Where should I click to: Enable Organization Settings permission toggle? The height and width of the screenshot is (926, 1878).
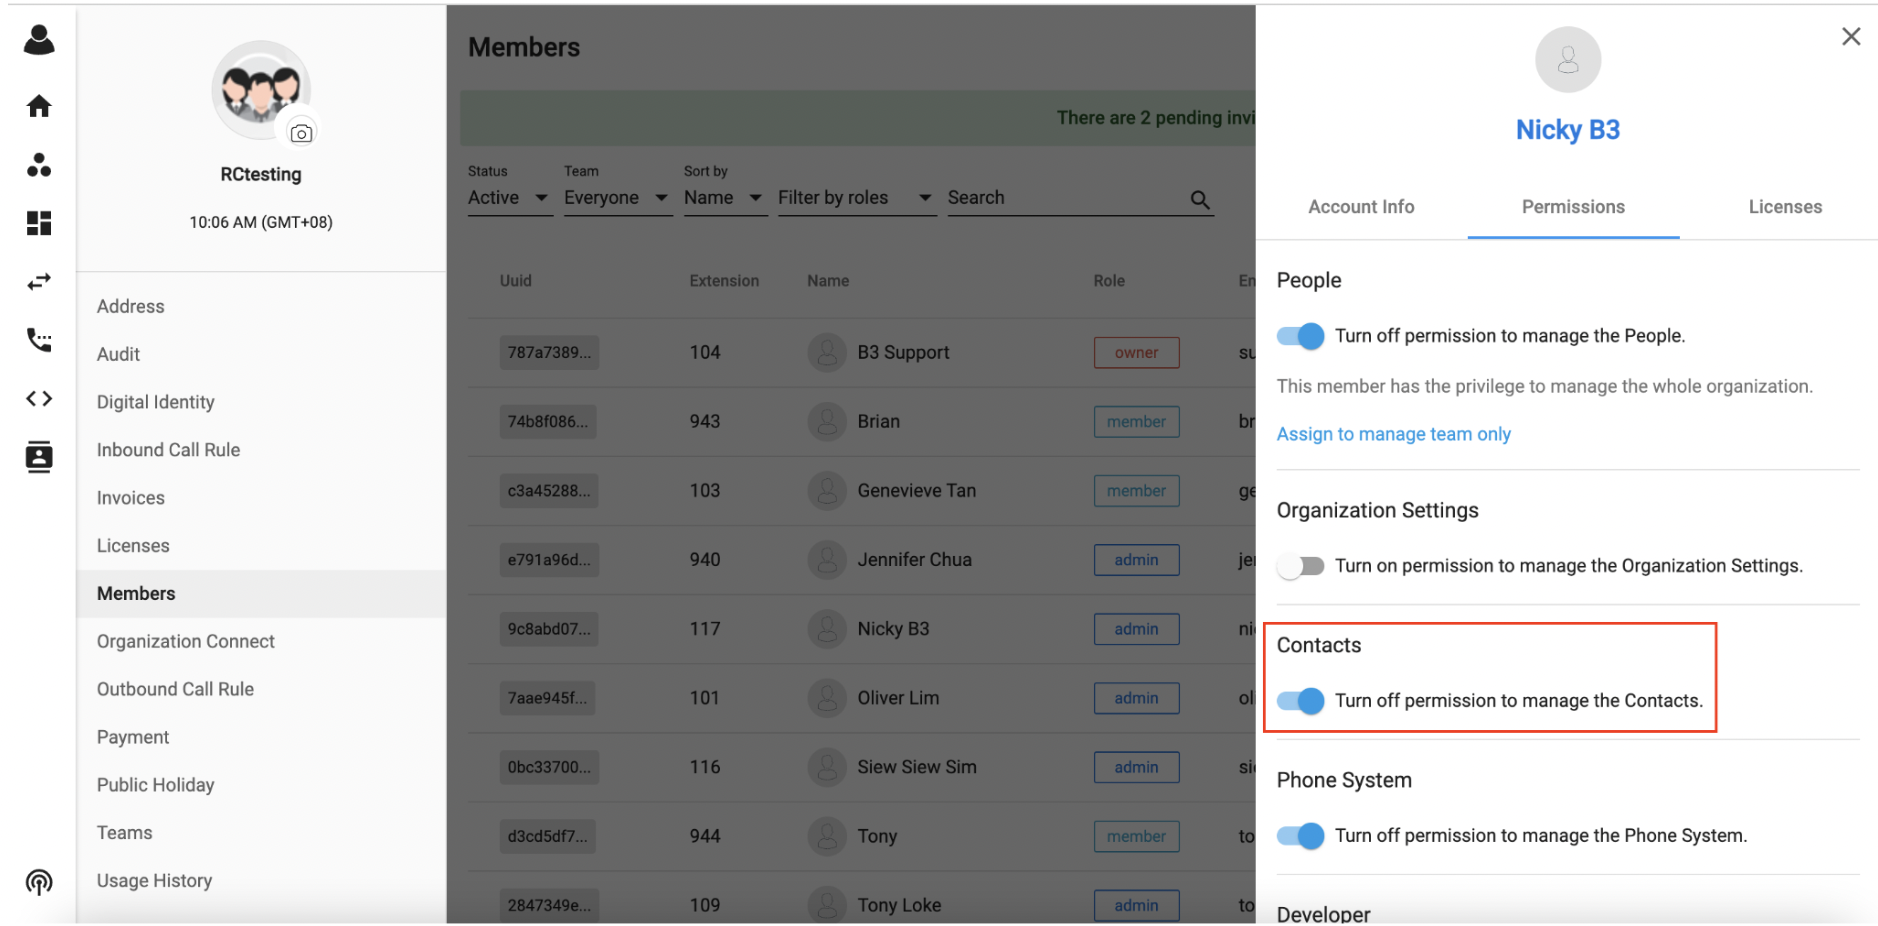coord(1300,566)
